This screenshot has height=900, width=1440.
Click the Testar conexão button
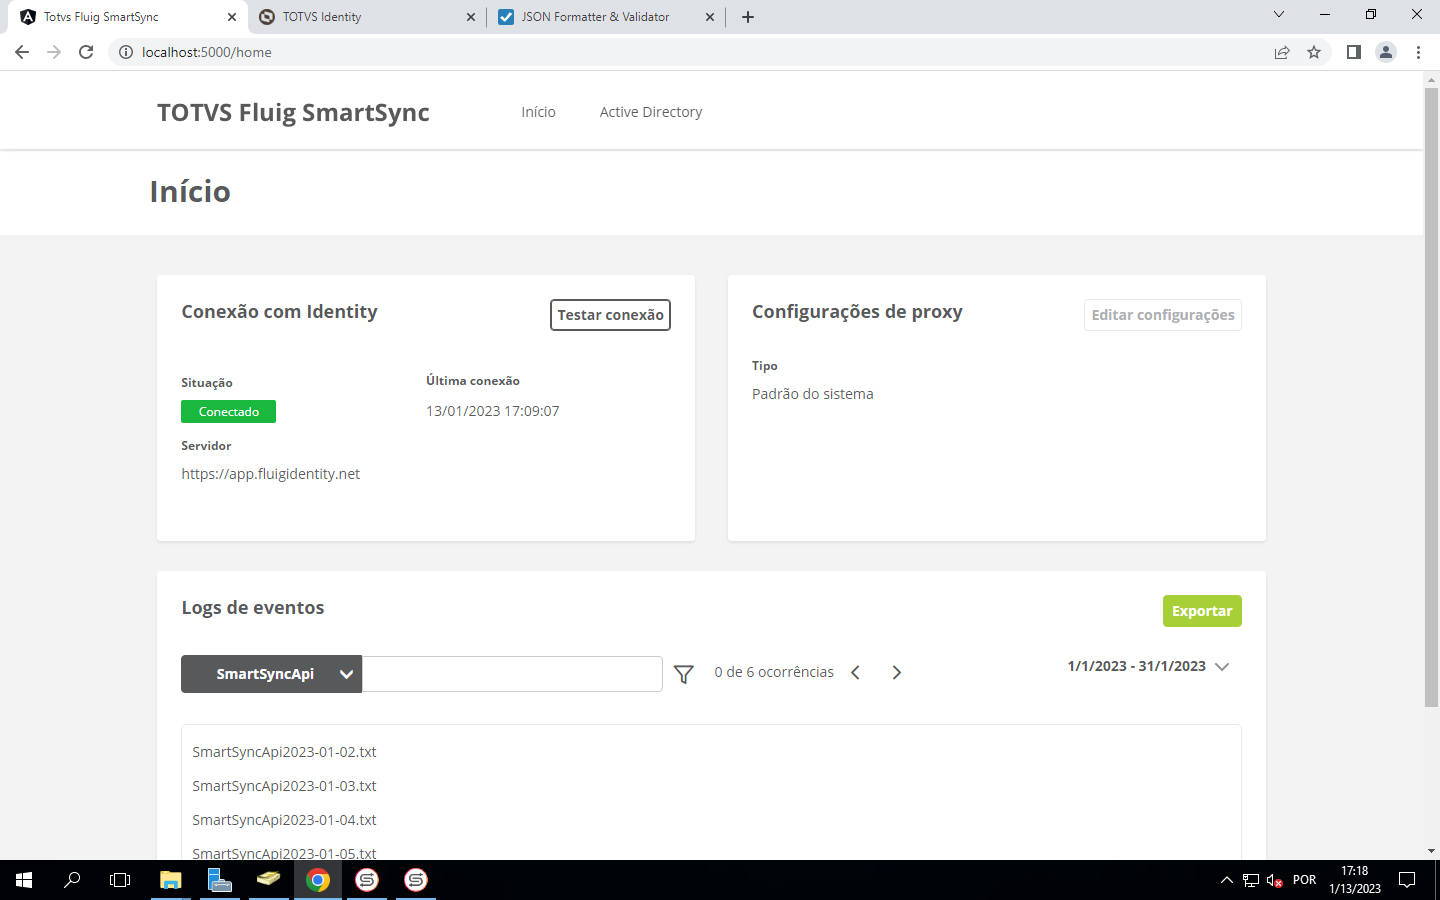coord(610,315)
